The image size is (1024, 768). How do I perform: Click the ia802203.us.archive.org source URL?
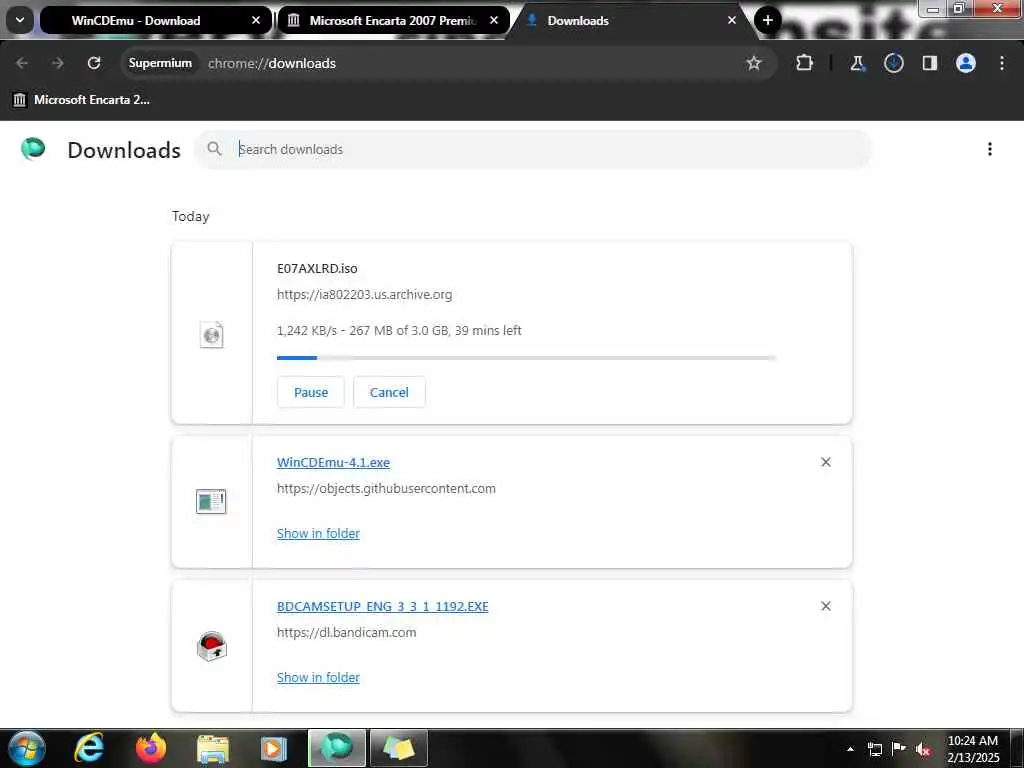[364, 295]
